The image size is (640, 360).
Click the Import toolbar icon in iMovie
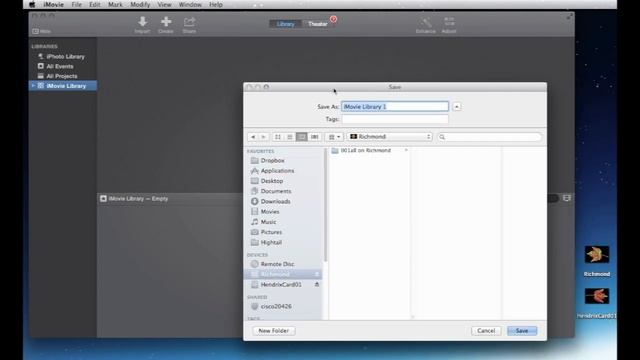click(x=142, y=25)
